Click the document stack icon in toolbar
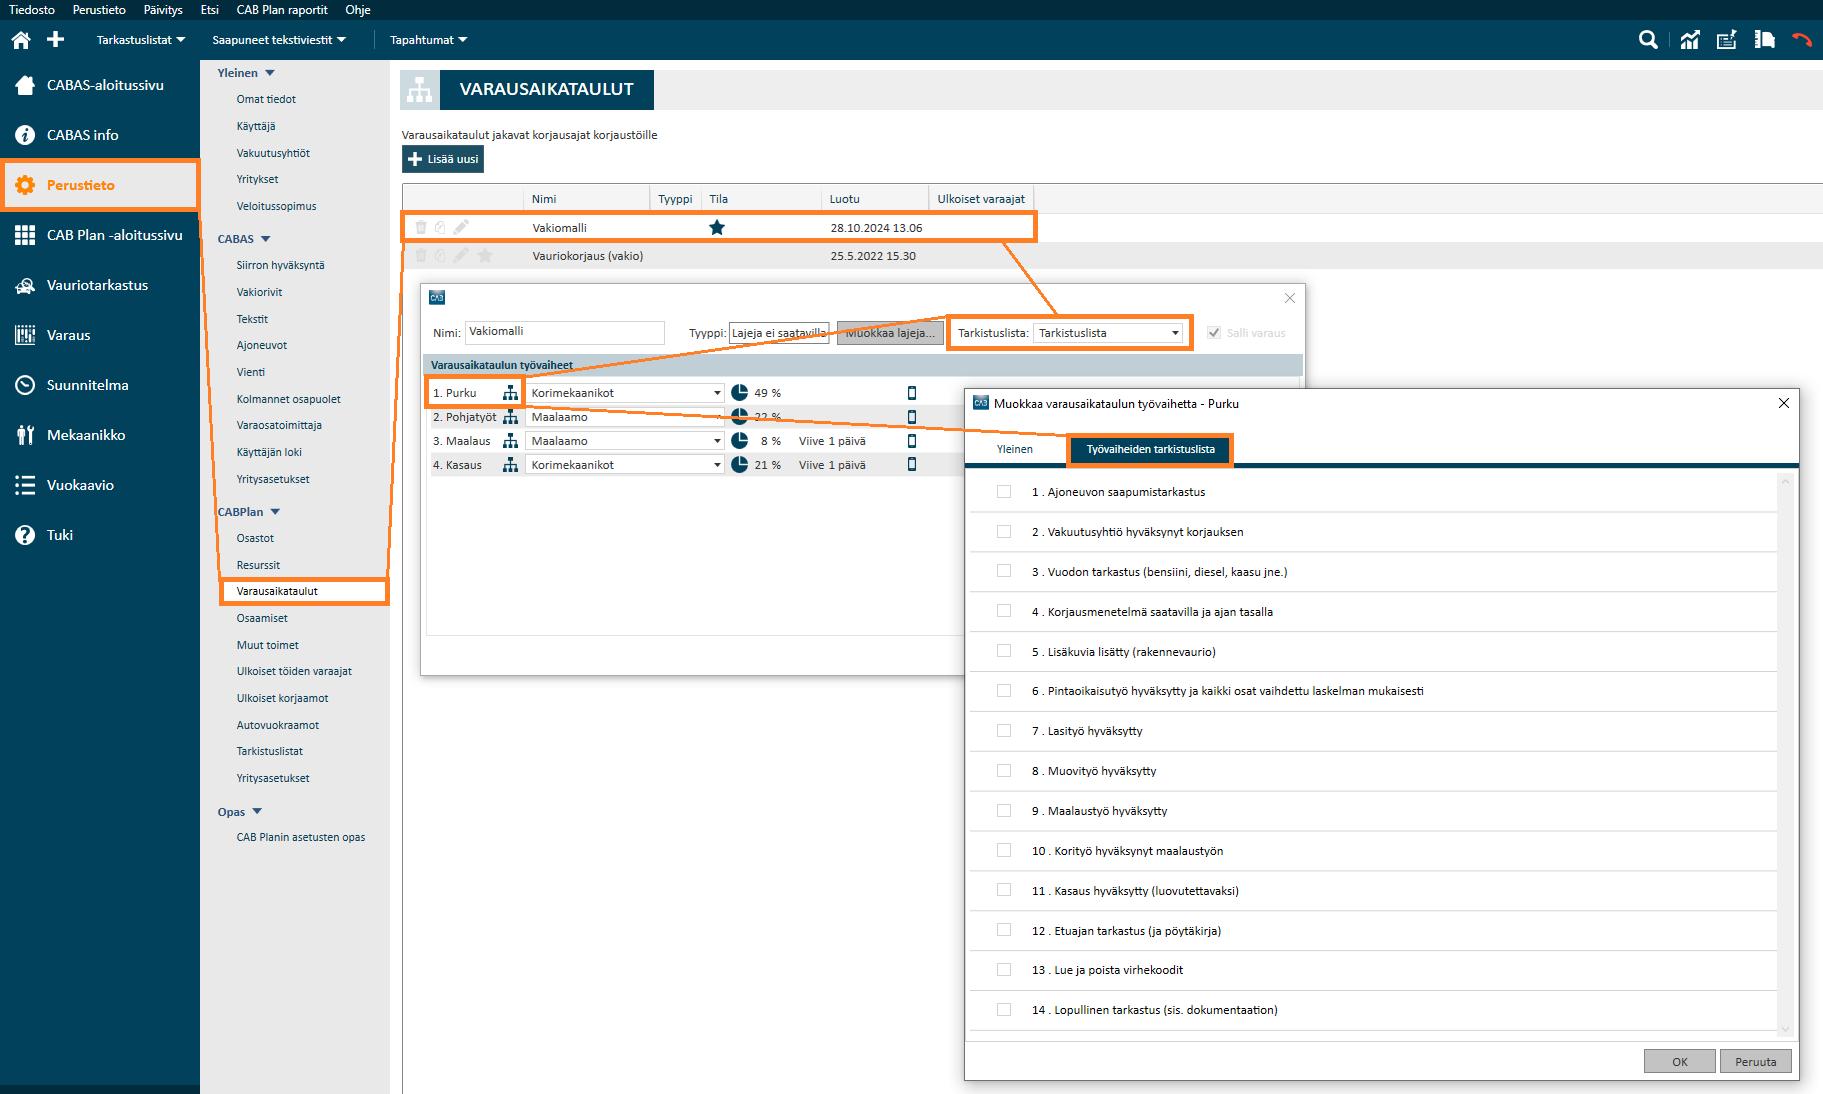The width and height of the screenshot is (1823, 1094). coord(1764,40)
